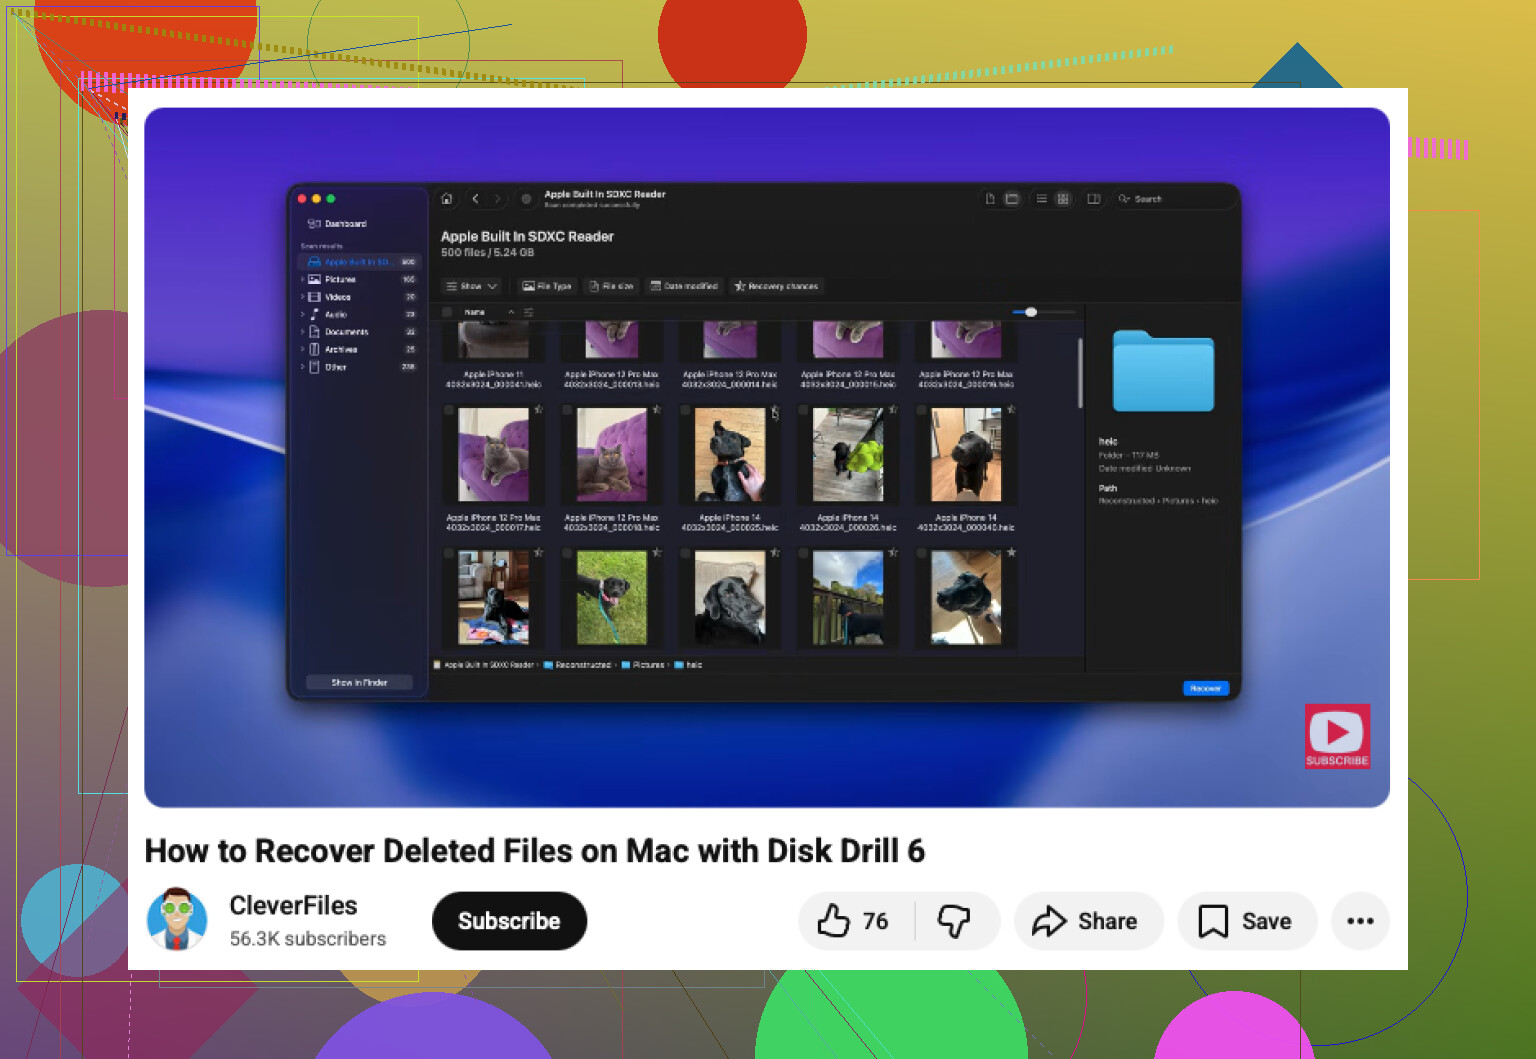
Task: Click the Search field in Disk Drill
Action: click(x=1174, y=199)
